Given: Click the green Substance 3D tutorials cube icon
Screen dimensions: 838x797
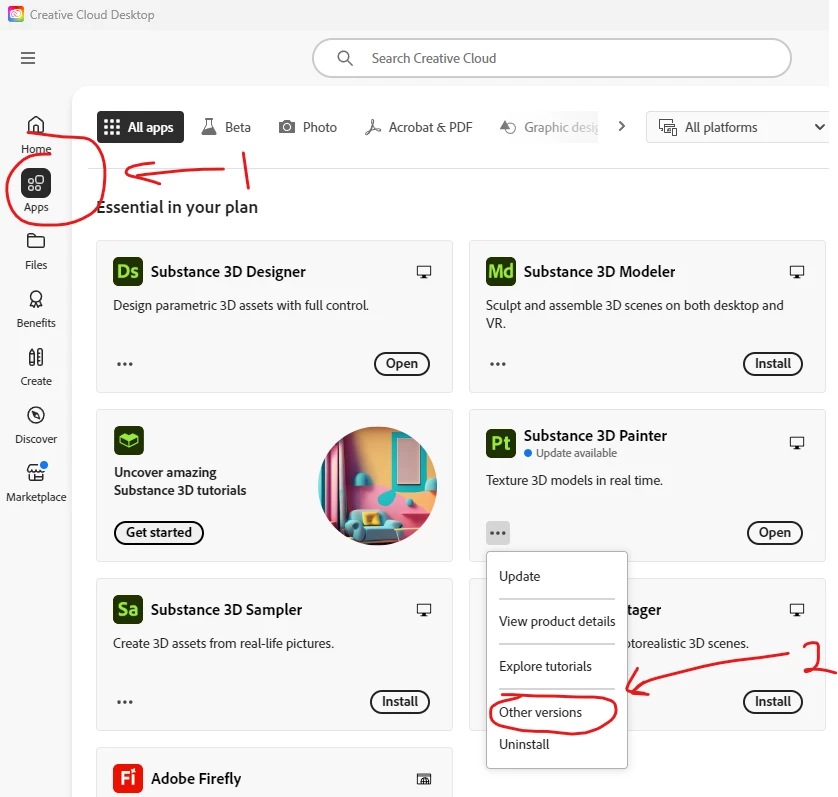Looking at the screenshot, I should point(129,440).
